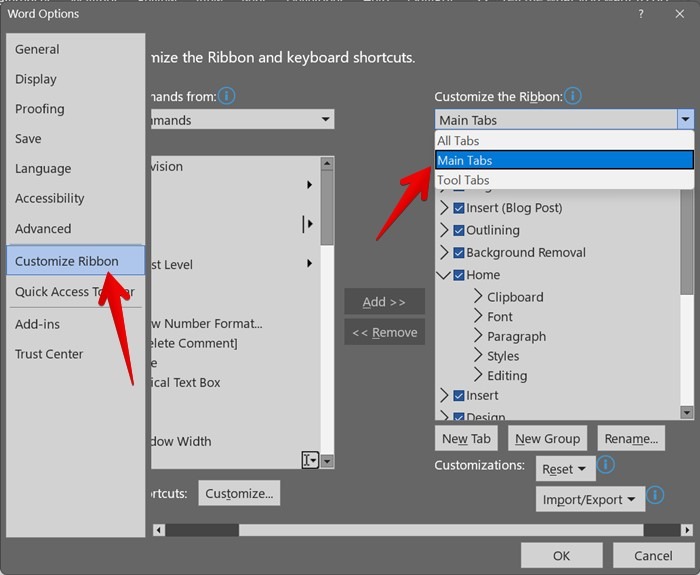Click the info icon beside 'Customize the Ribbon'
Image resolution: width=700 pixels, height=575 pixels.
573,96
